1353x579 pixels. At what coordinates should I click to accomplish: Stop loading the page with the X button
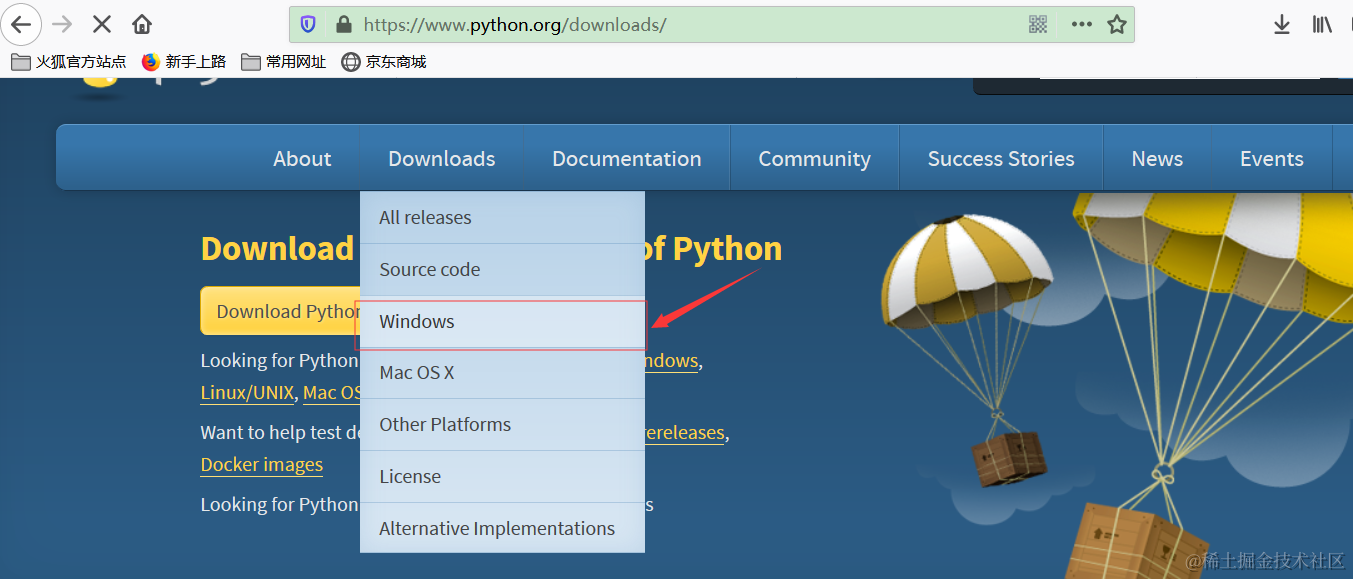[x=101, y=24]
